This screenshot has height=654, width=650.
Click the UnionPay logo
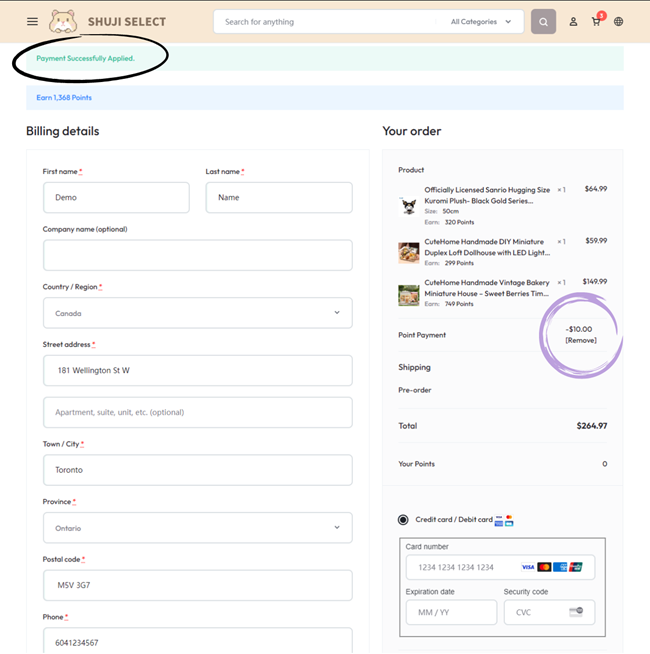[x=576, y=567]
